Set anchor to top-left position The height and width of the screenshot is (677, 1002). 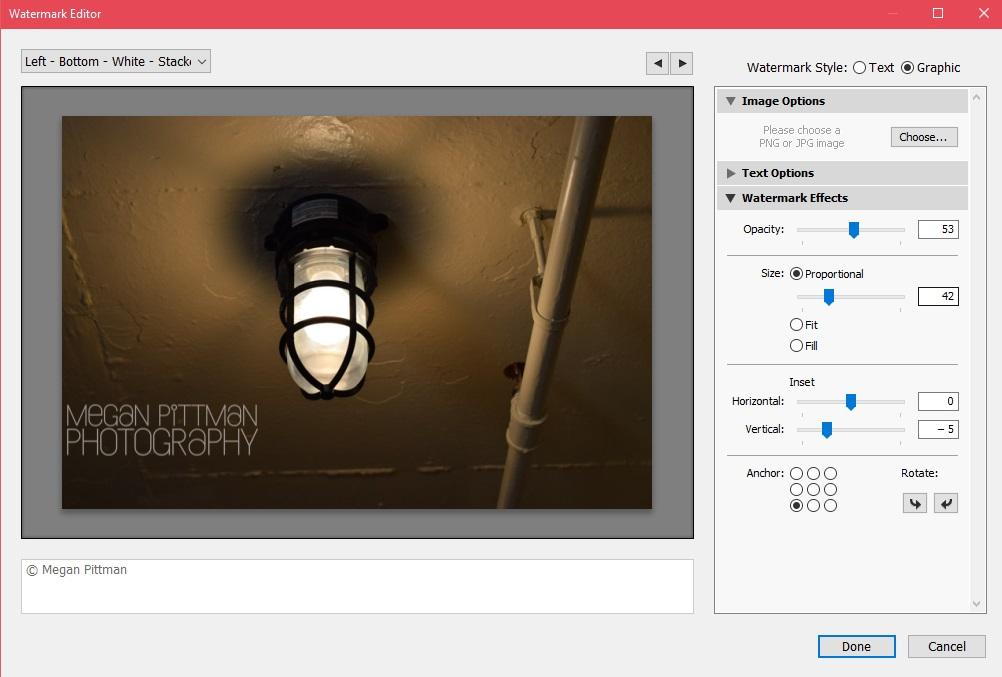click(796, 474)
